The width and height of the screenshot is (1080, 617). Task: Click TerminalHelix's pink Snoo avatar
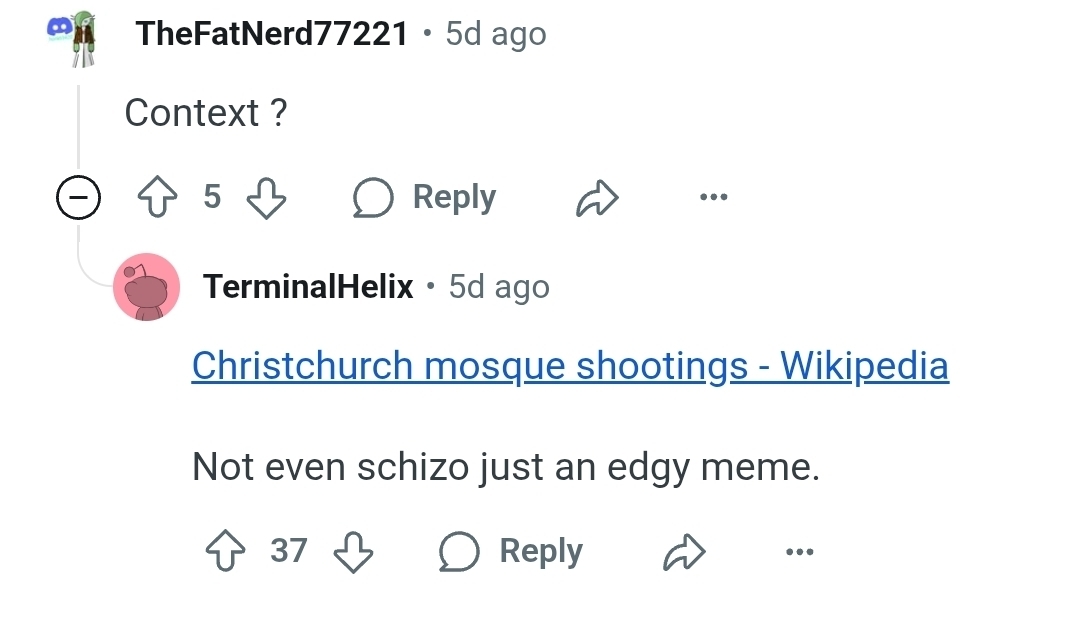[x=147, y=287]
